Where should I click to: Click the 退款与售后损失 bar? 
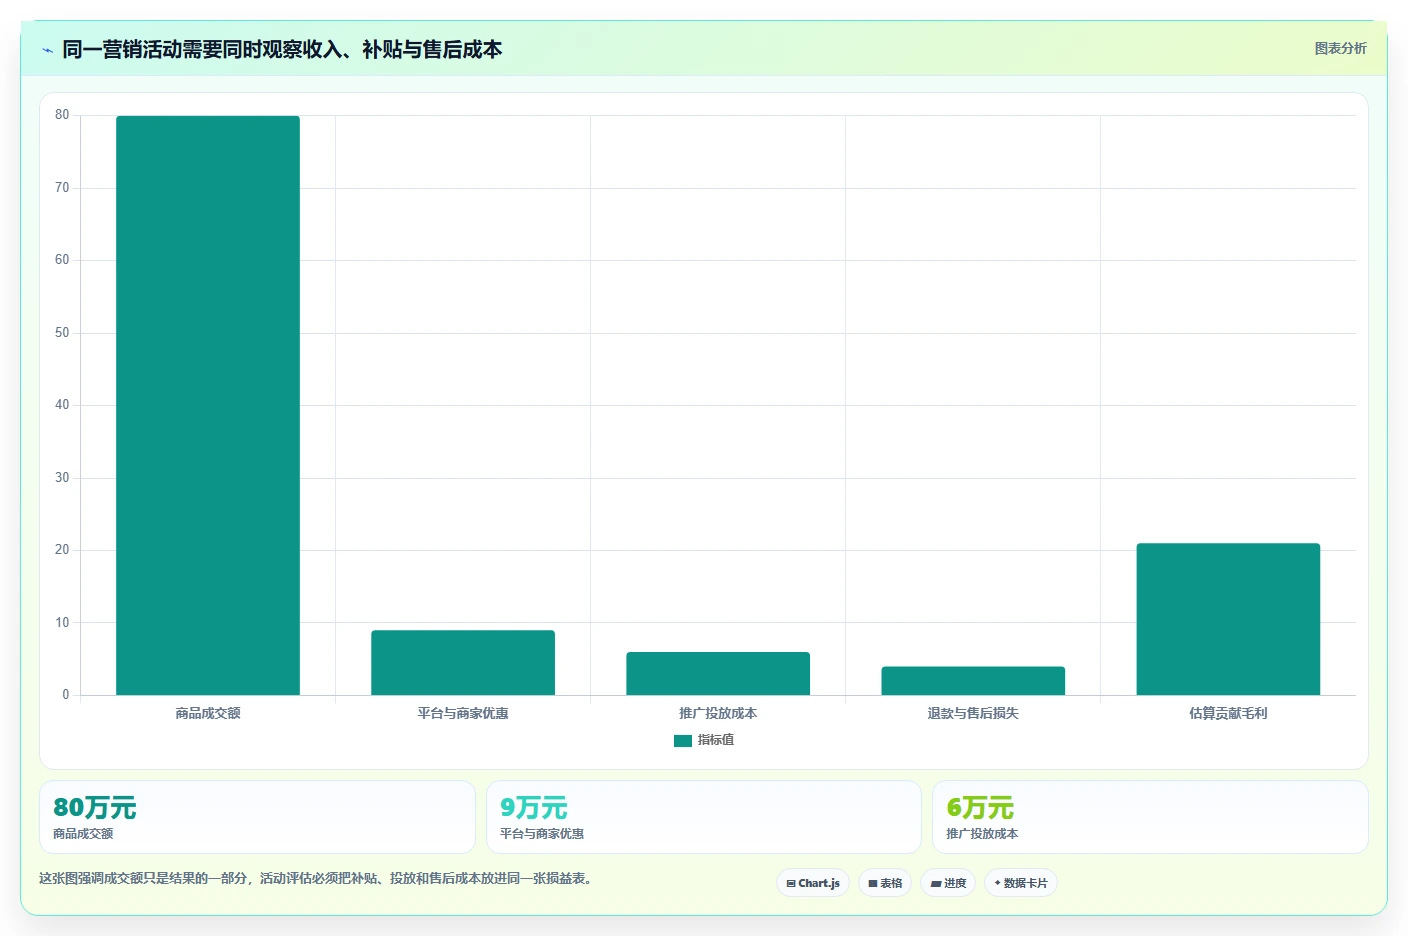[973, 681]
